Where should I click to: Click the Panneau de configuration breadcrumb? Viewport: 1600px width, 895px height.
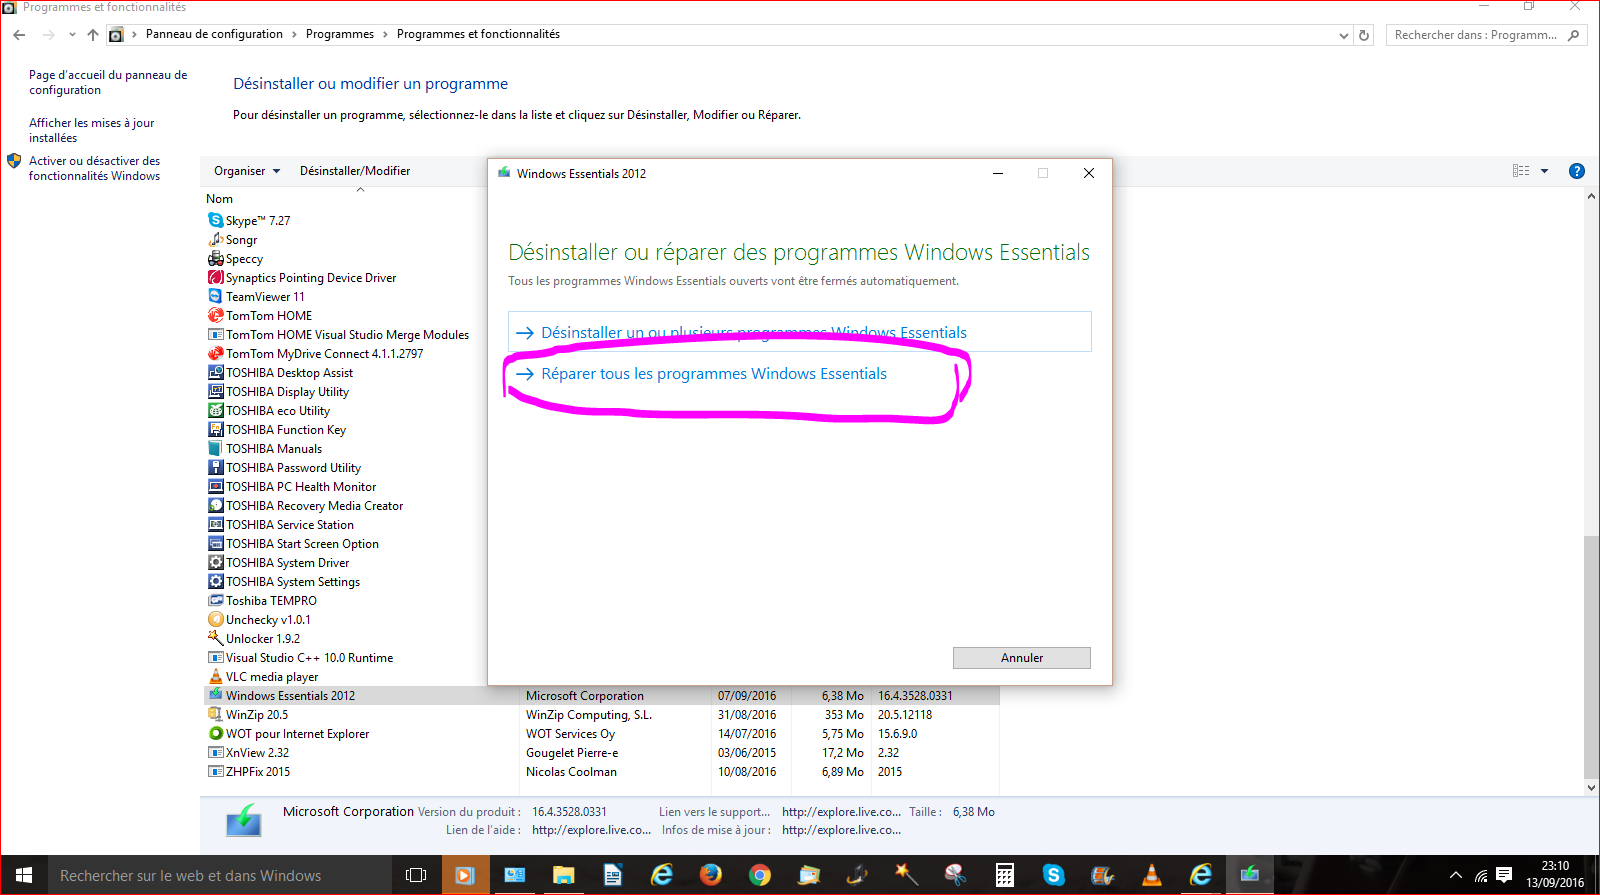point(214,34)
